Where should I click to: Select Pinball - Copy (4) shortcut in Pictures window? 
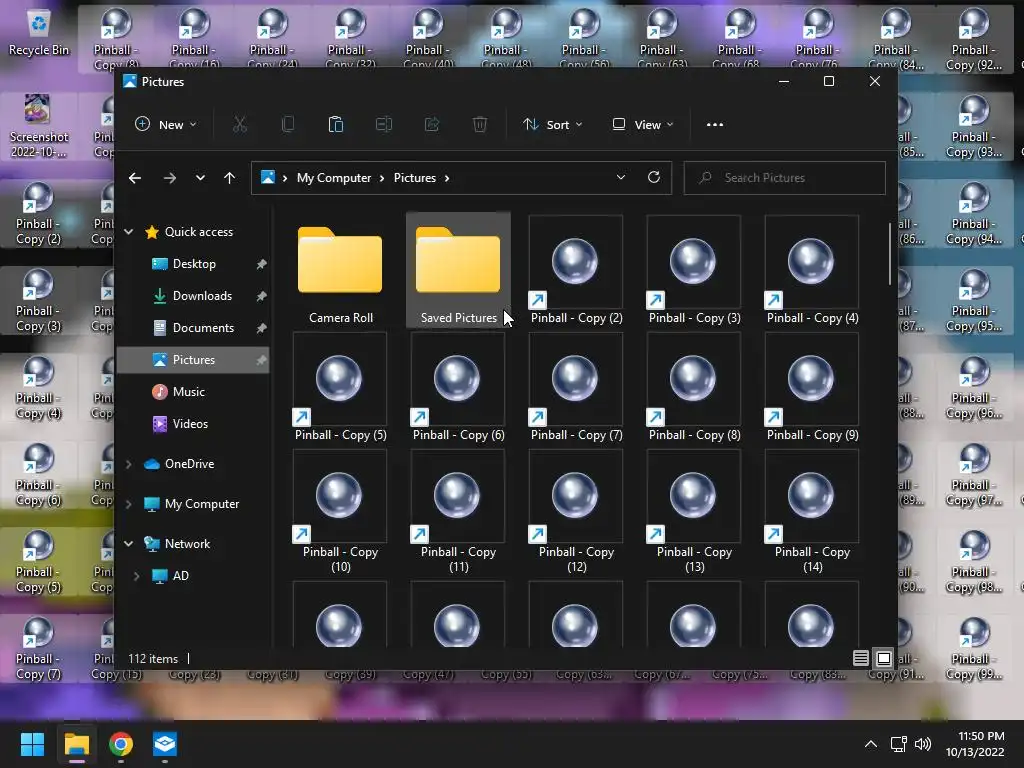point(812,270)
